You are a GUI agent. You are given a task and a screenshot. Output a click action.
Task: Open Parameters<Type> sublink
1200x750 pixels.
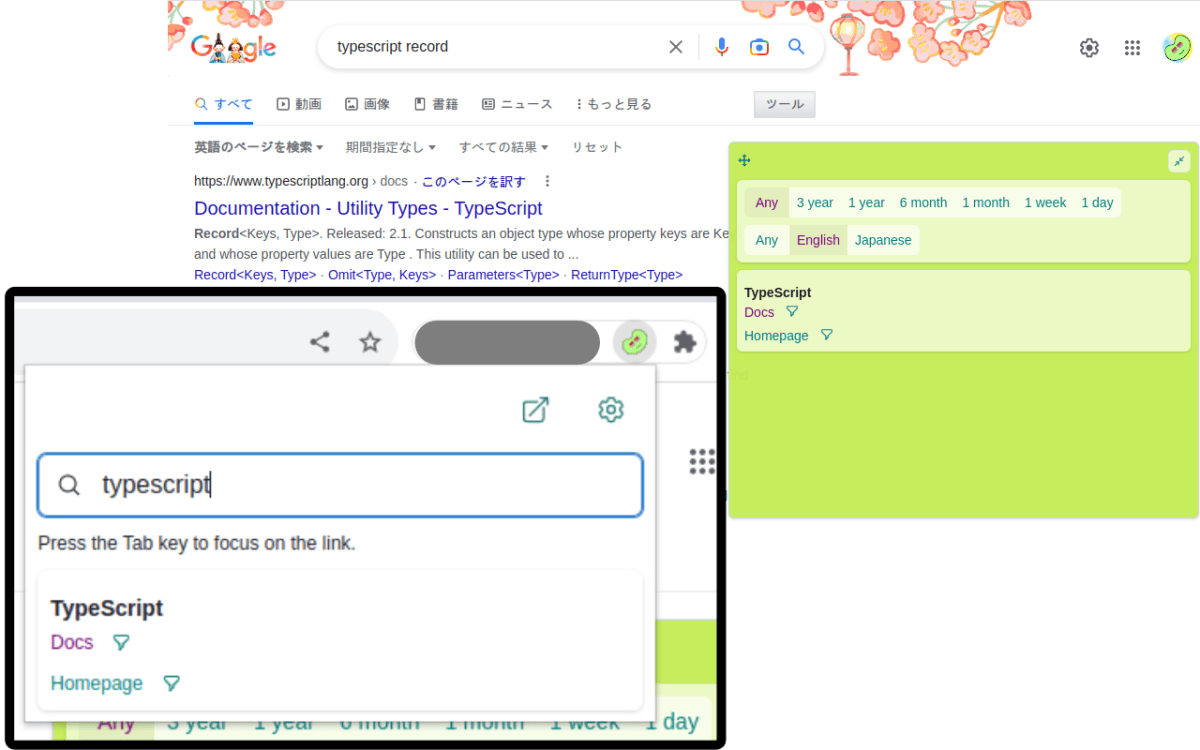tap(504, 275)
